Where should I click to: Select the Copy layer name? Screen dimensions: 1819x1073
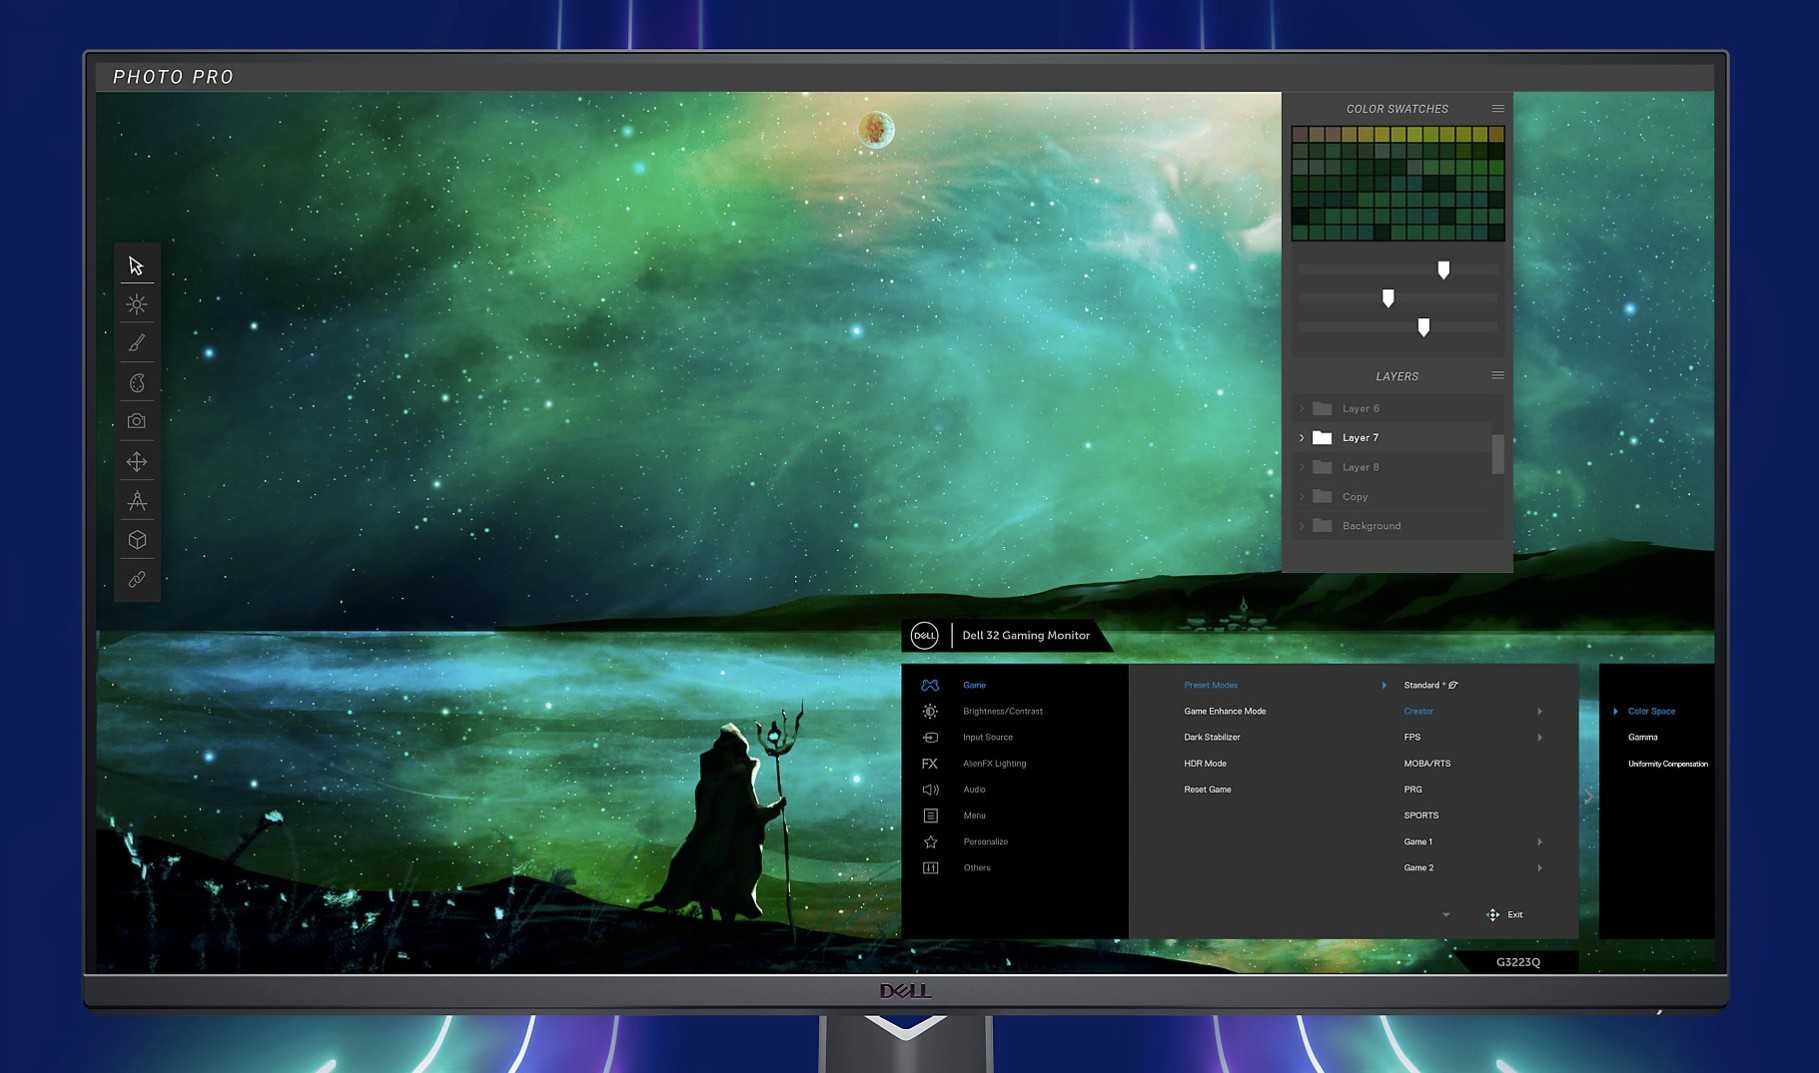[x=1355, y=497]
